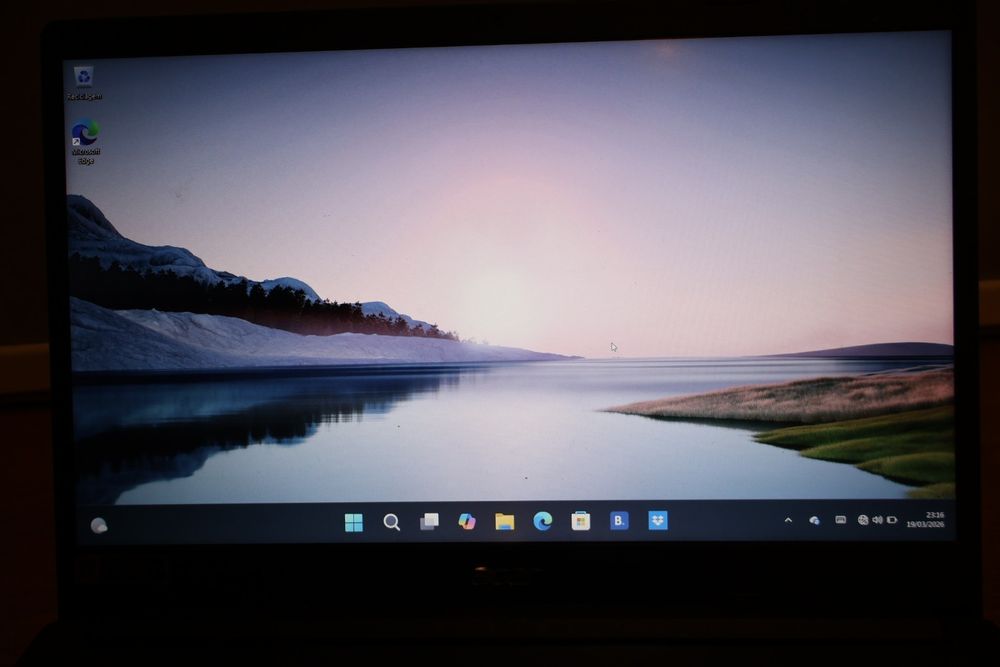Screen dimensions: 1000x667
Task: Open Dropbox from the taskbar
Action: tap(658, 520)
